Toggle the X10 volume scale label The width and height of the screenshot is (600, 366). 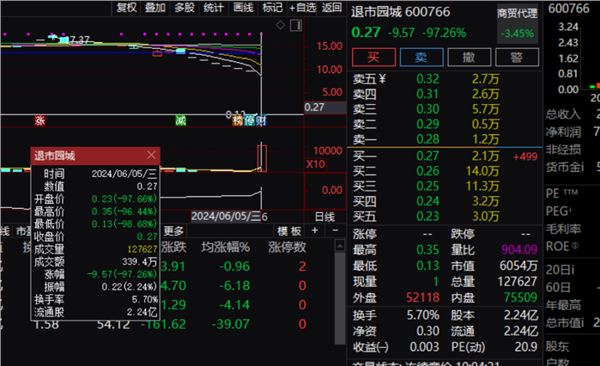[315, 164]
